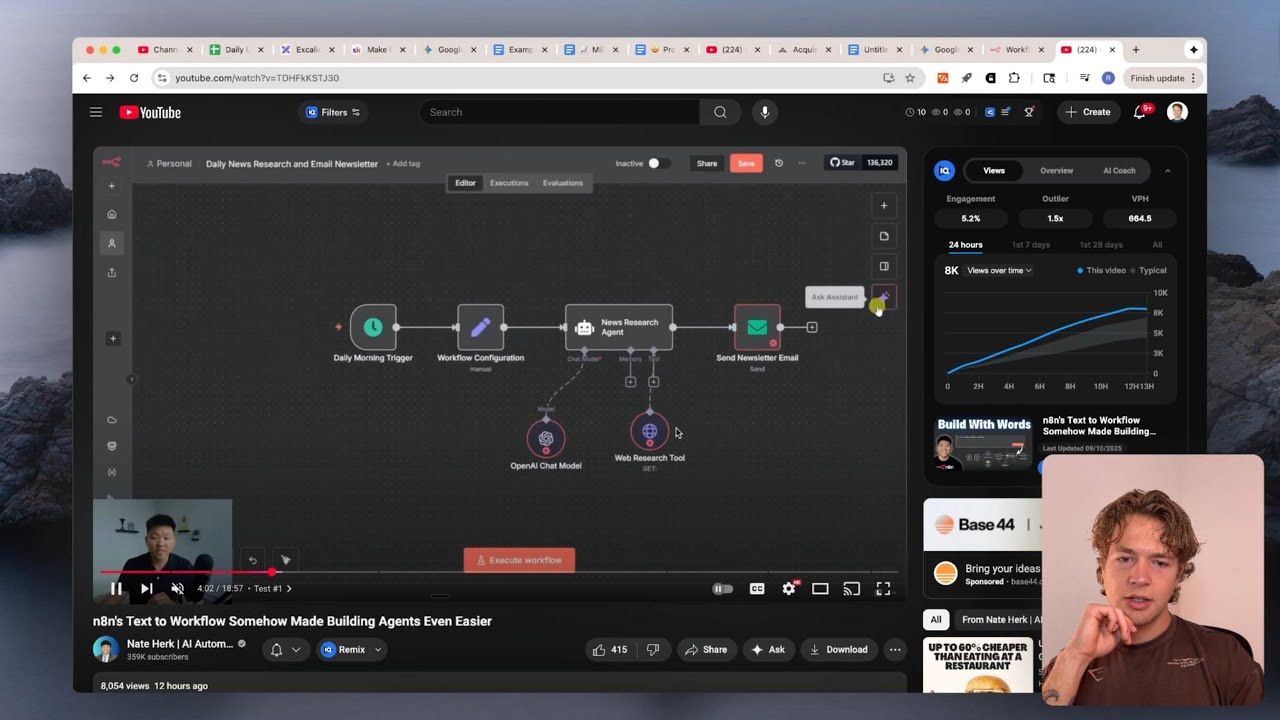Download the video

pyautogui.click(x=838, y=650)
